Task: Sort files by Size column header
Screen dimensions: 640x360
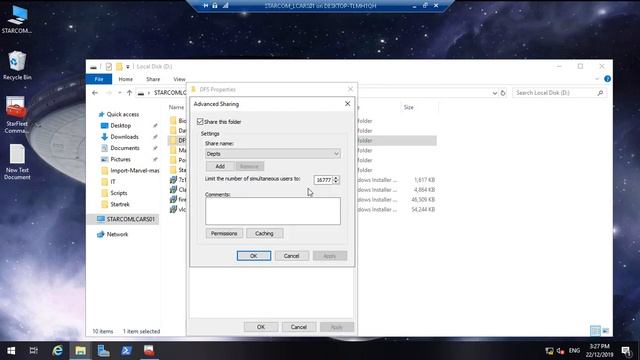Action: click(409, 107)
